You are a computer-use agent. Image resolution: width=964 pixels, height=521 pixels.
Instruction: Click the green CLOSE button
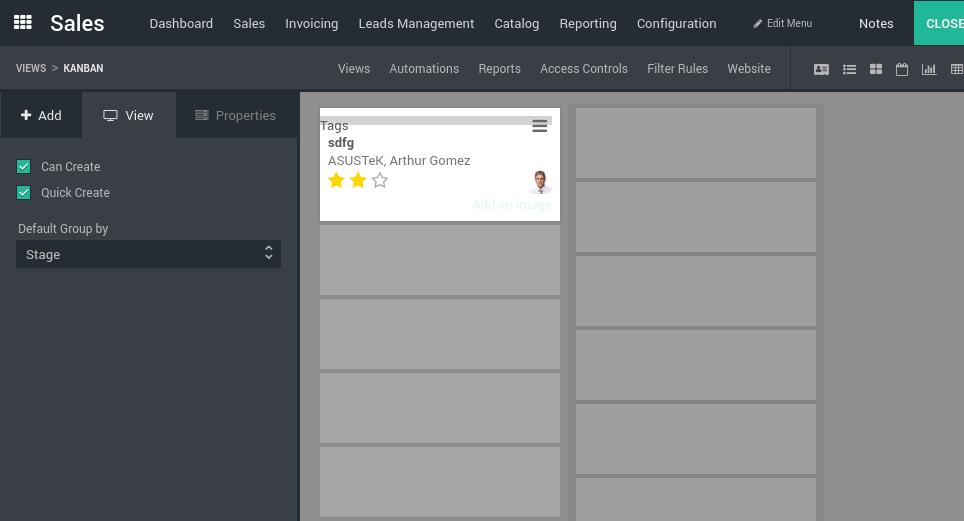[x=939, y=23]
